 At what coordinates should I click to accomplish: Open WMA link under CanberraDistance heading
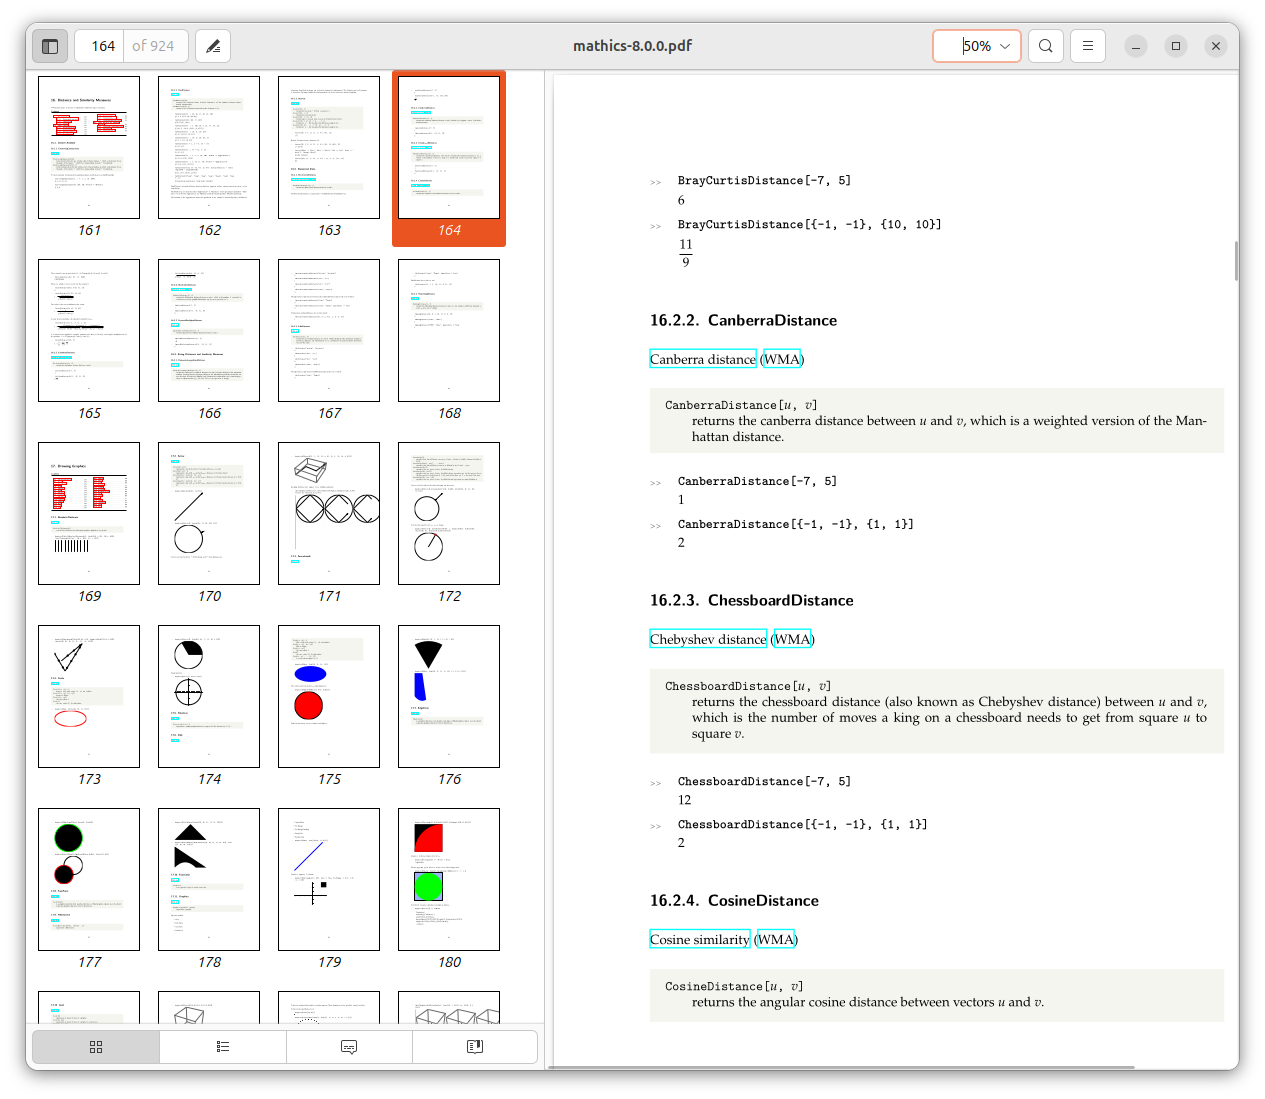click(783, 359)
